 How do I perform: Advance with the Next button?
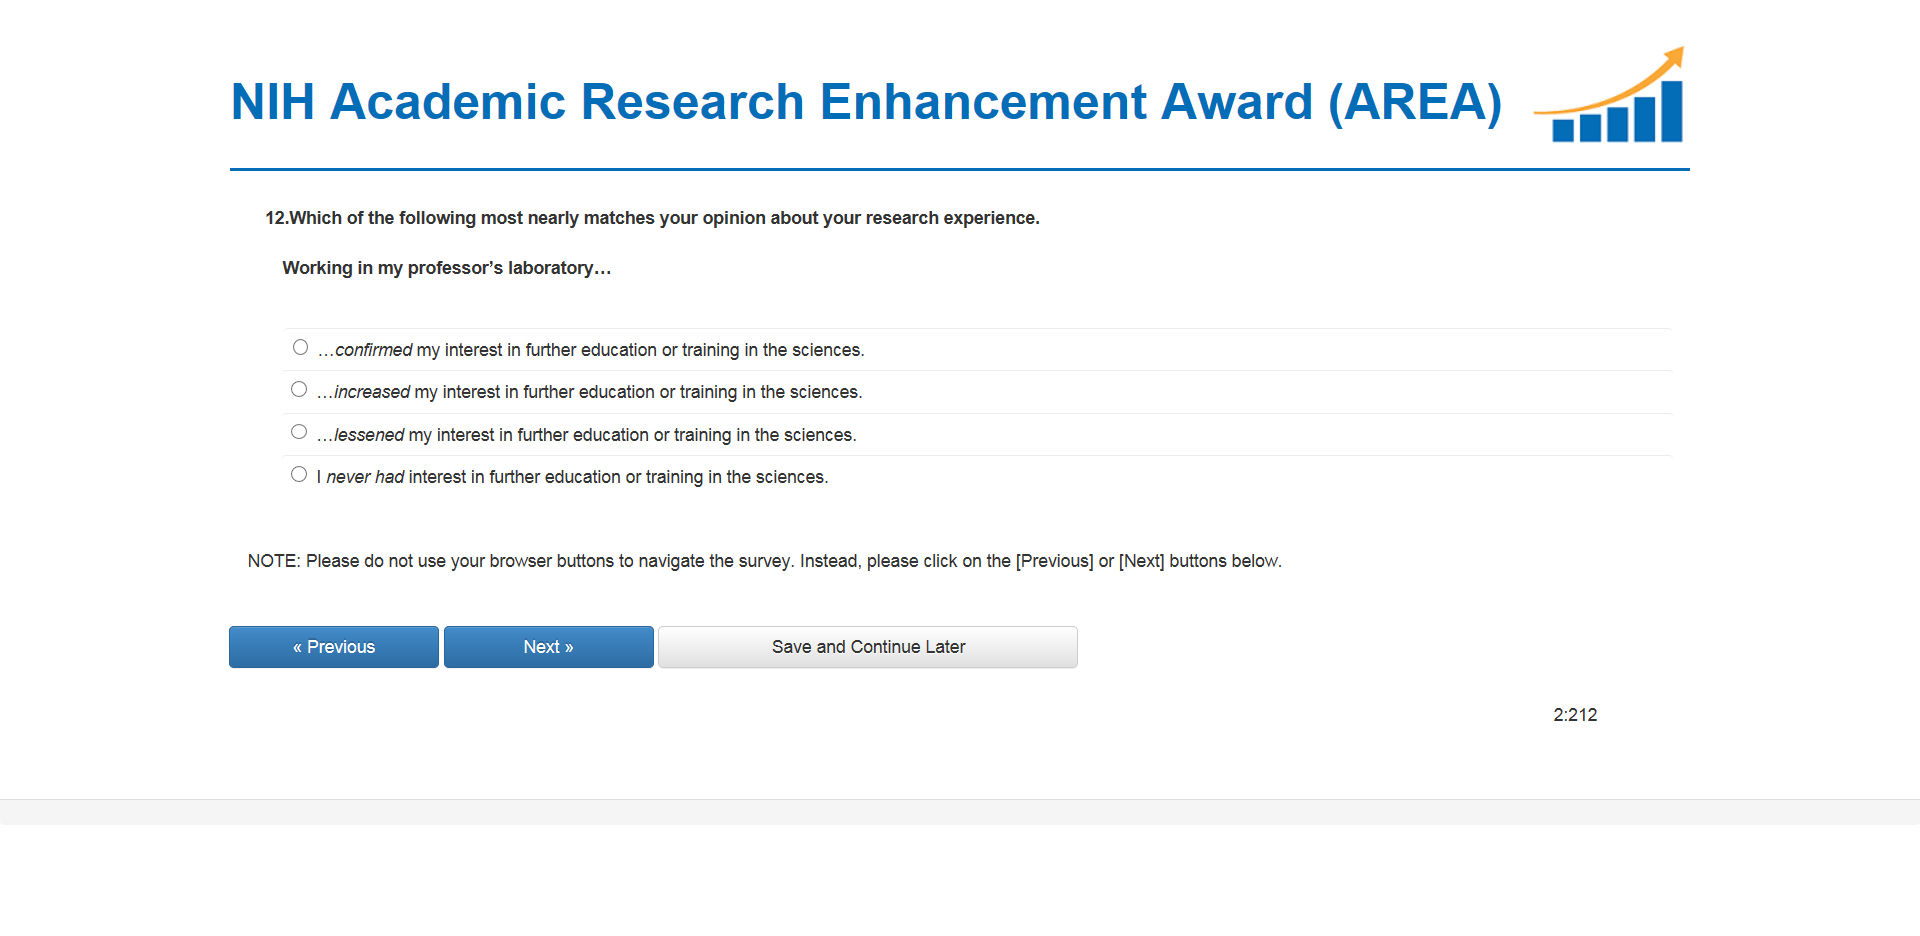548,647
